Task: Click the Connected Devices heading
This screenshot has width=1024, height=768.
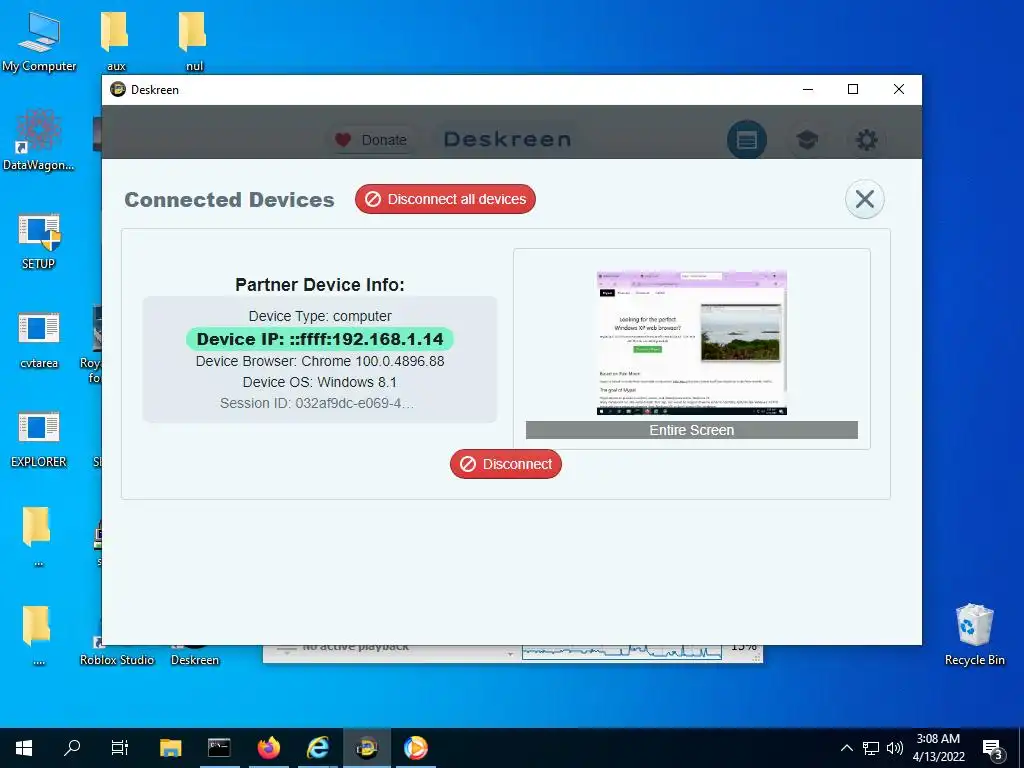Action: coord(229,199)
